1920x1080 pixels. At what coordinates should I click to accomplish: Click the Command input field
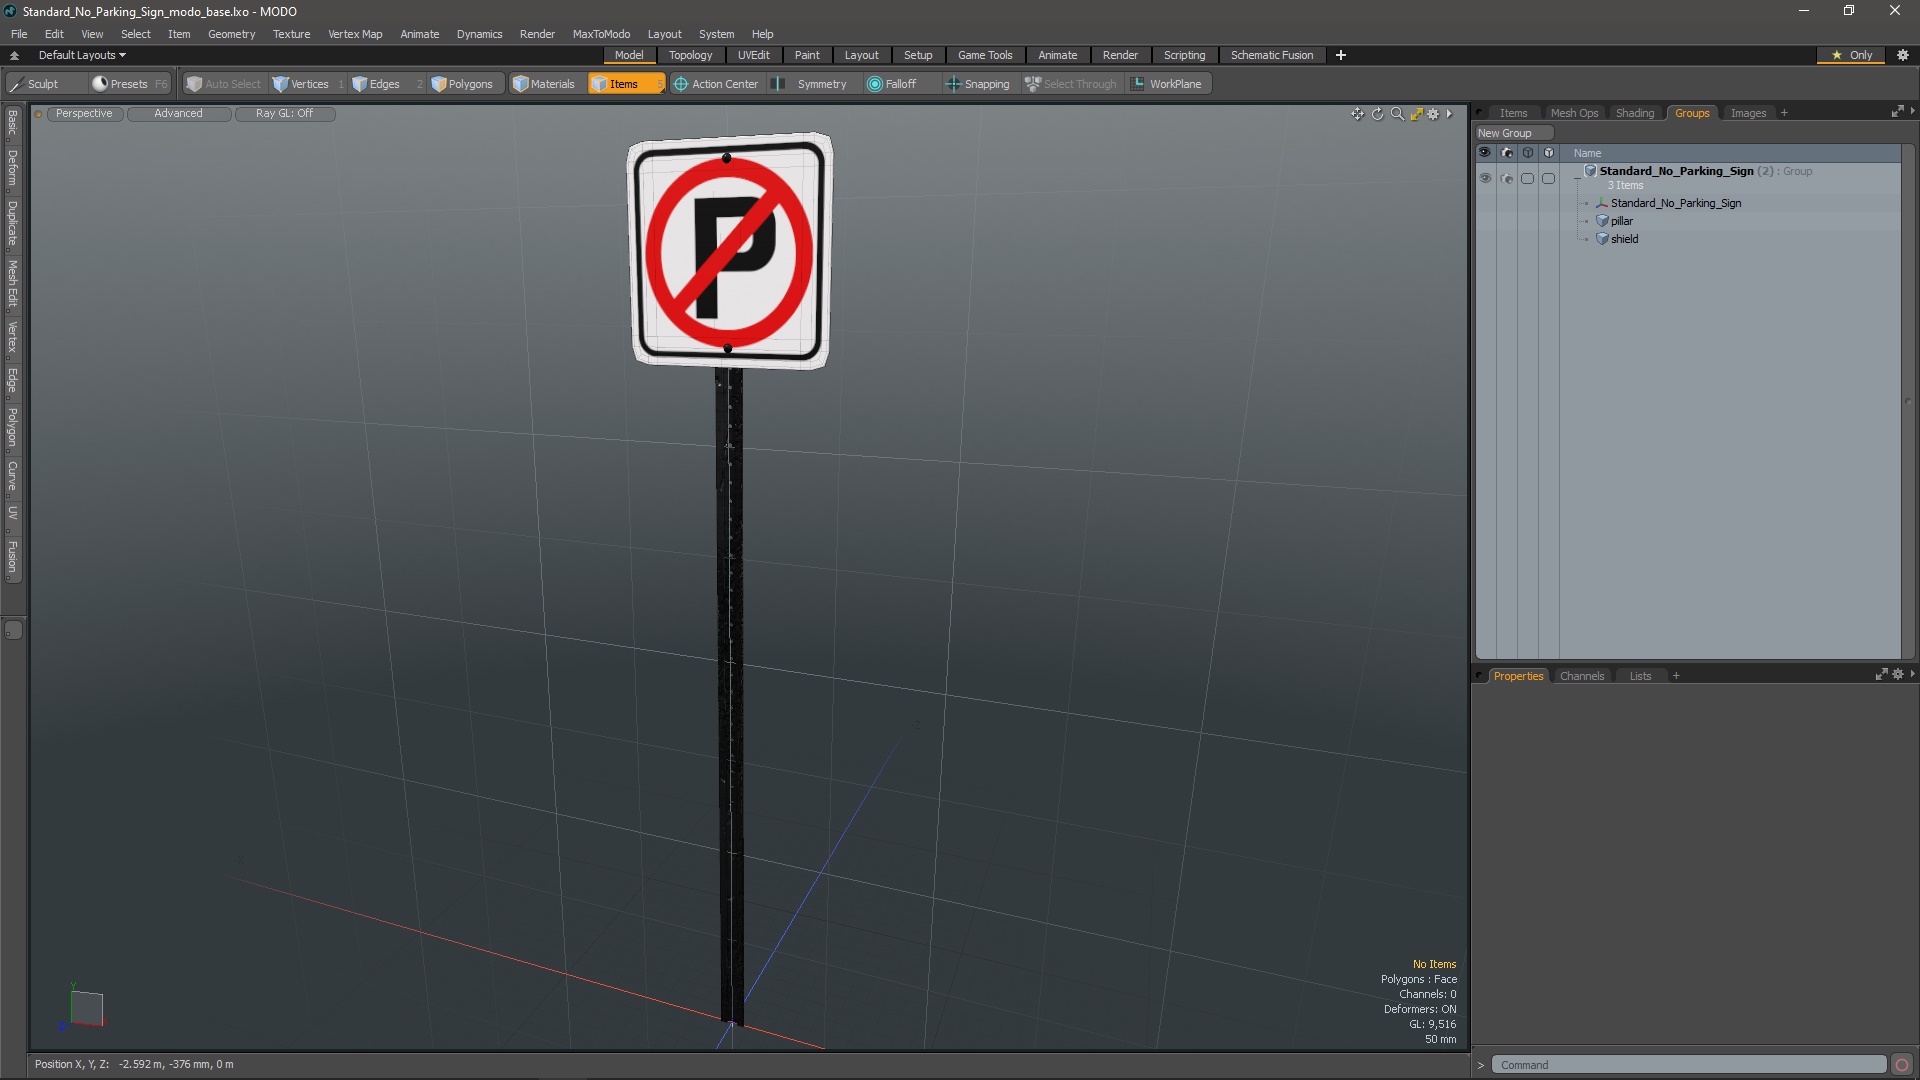(x=1688, y=1065)
